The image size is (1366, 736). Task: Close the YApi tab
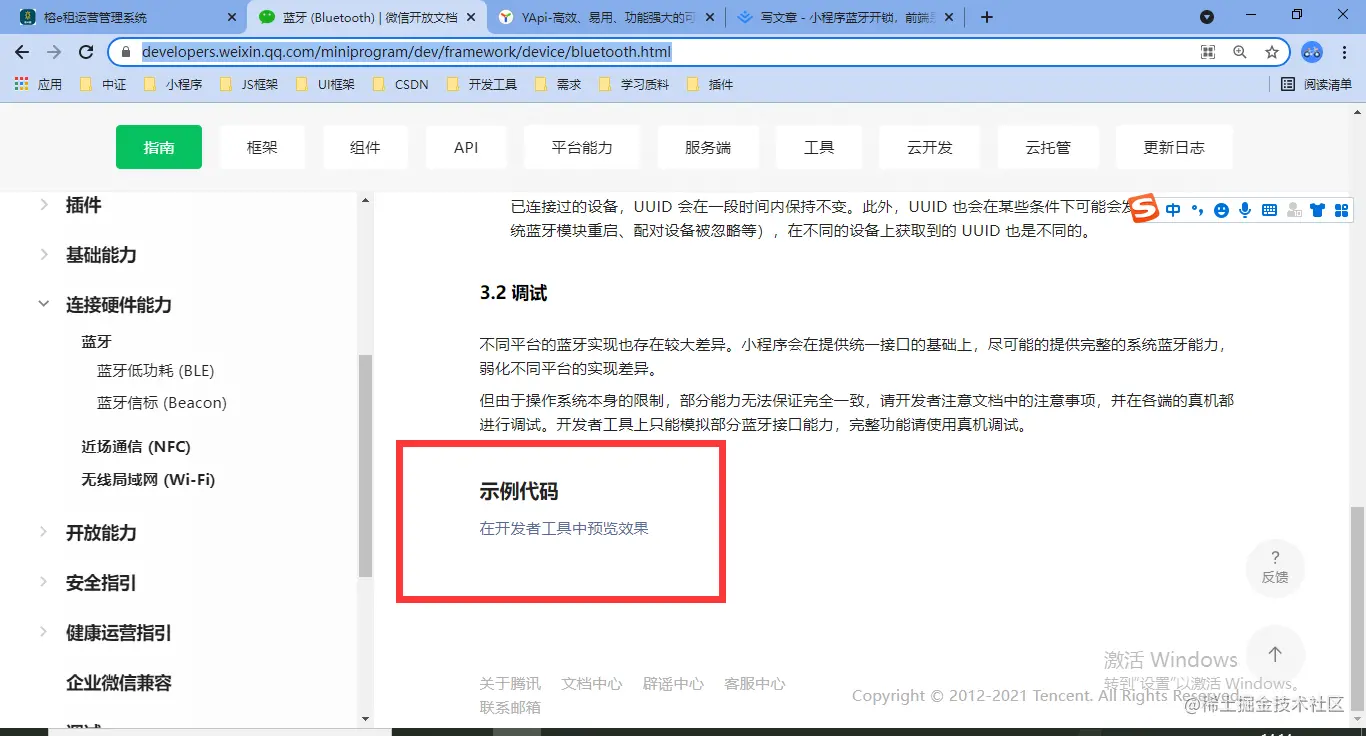711,17
